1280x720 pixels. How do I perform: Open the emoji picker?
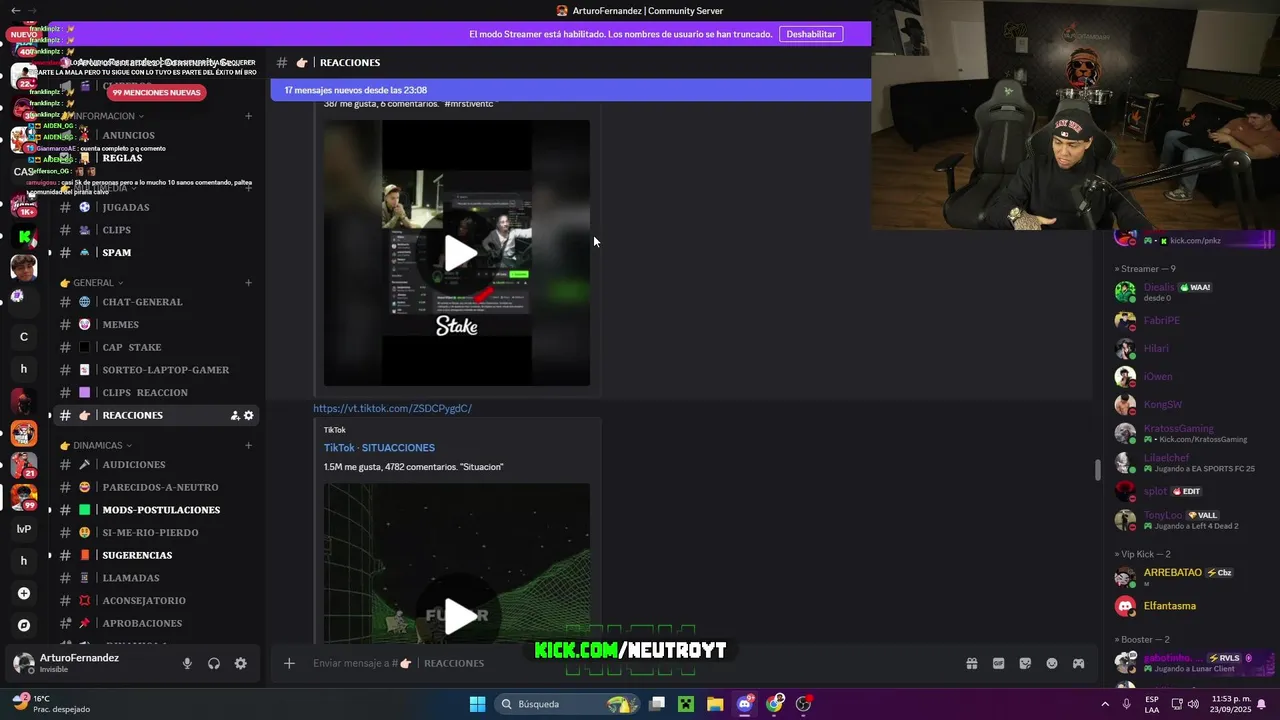coord(1052,663)
